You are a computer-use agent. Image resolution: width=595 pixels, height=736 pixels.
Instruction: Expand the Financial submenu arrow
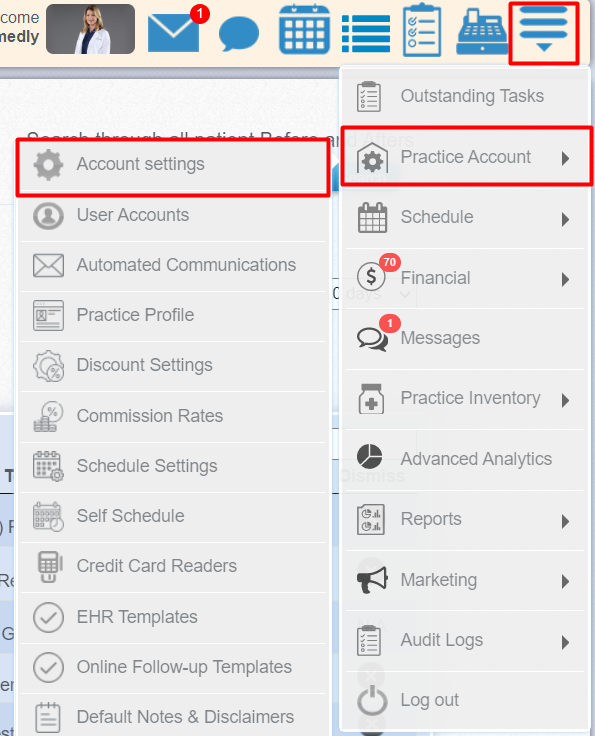click(565, 279)
